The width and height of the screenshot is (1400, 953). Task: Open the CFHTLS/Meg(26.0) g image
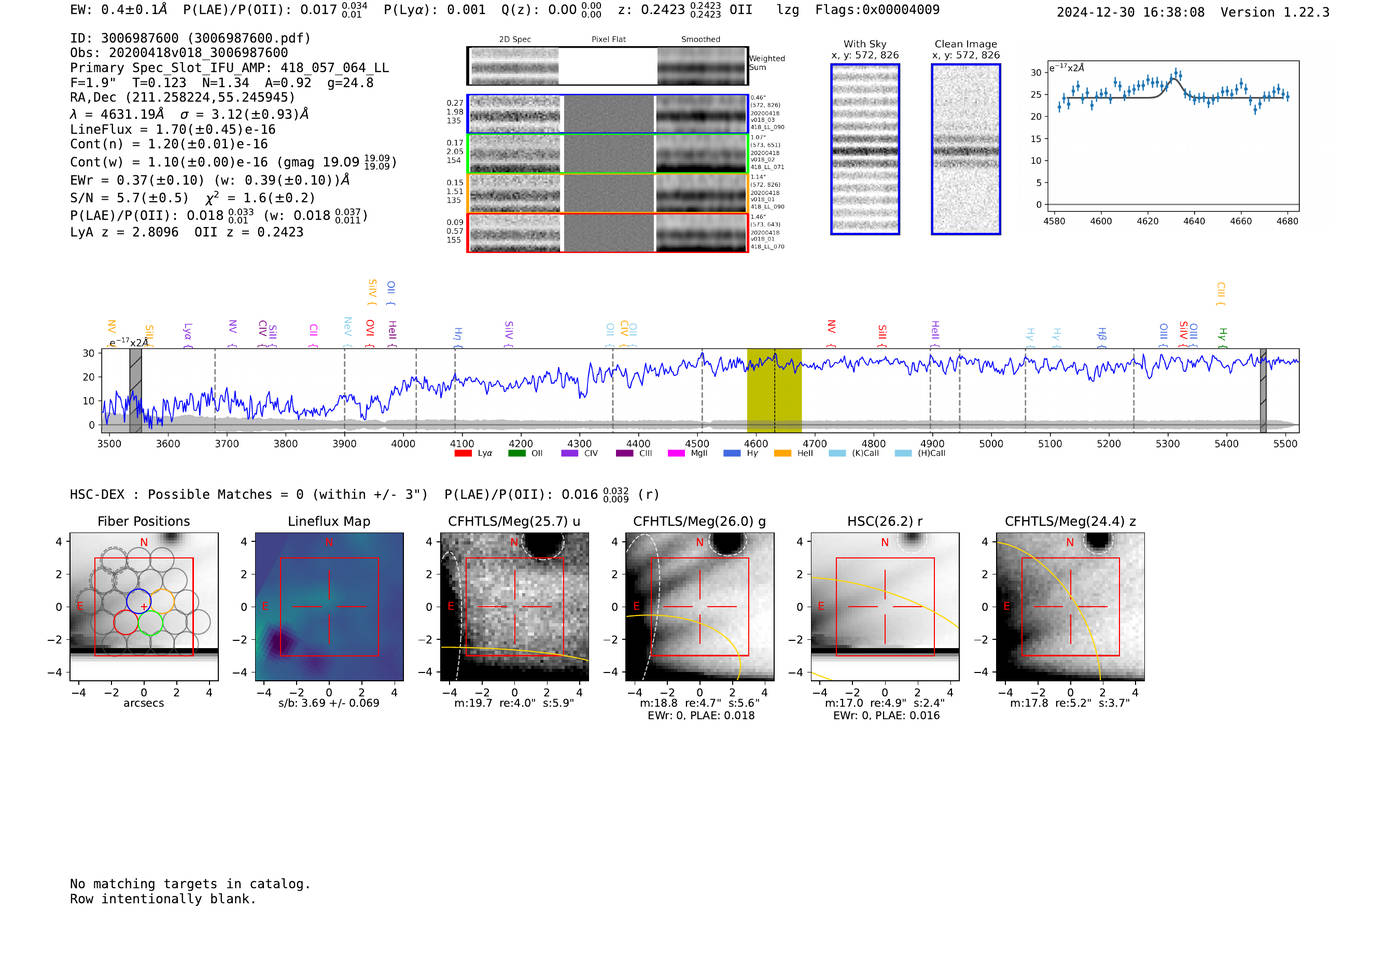click(x=700, y=607)
